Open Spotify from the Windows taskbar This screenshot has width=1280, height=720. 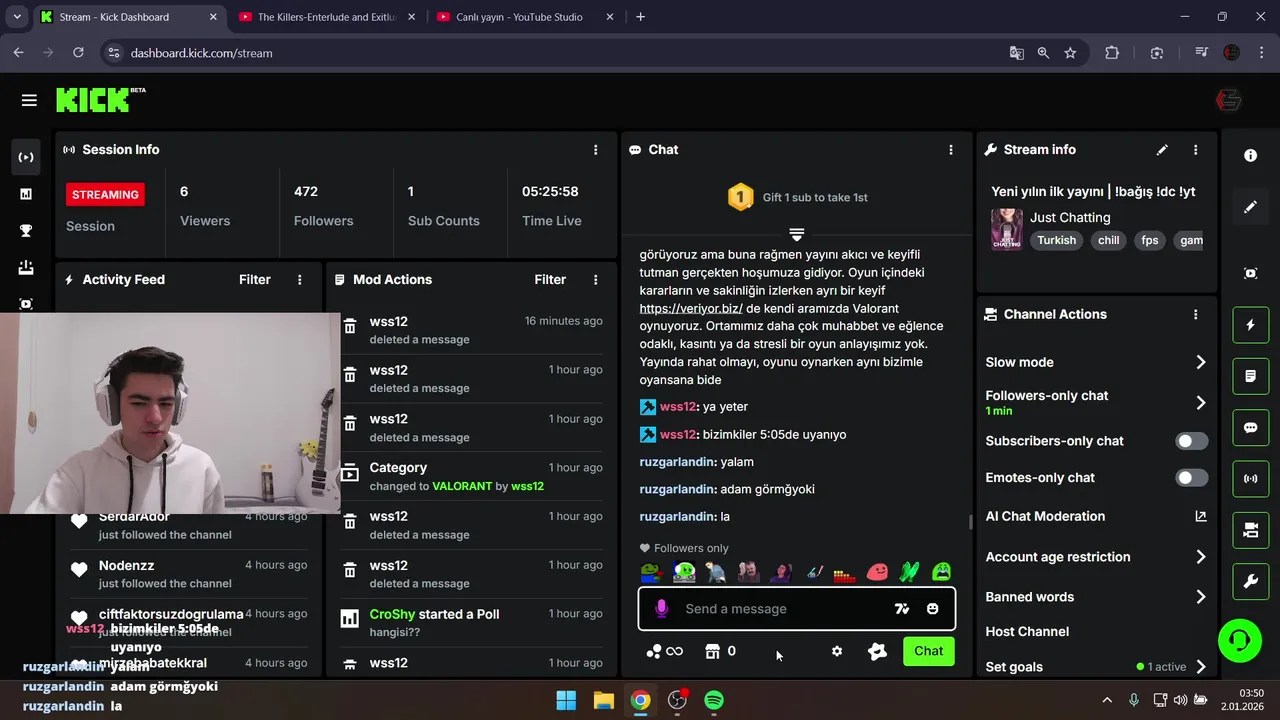(714, 700)
